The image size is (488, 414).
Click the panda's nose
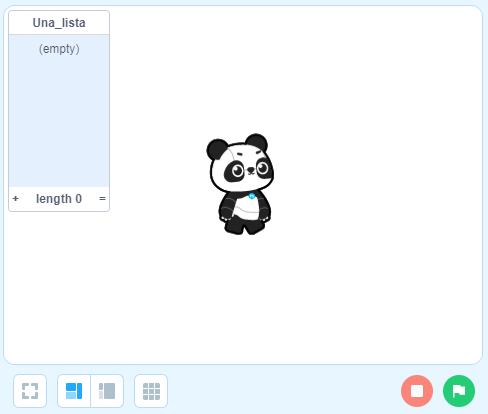tap(250, 171)
